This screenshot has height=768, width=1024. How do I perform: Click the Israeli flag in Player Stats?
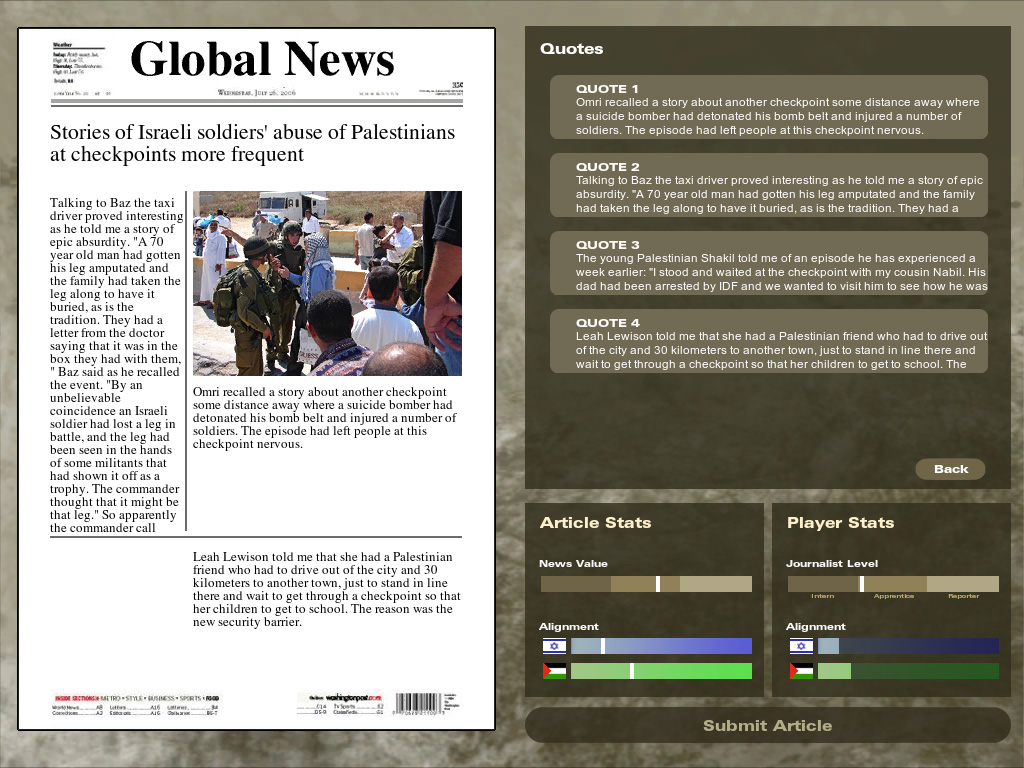pyautogui.click(x=801, y=646)
